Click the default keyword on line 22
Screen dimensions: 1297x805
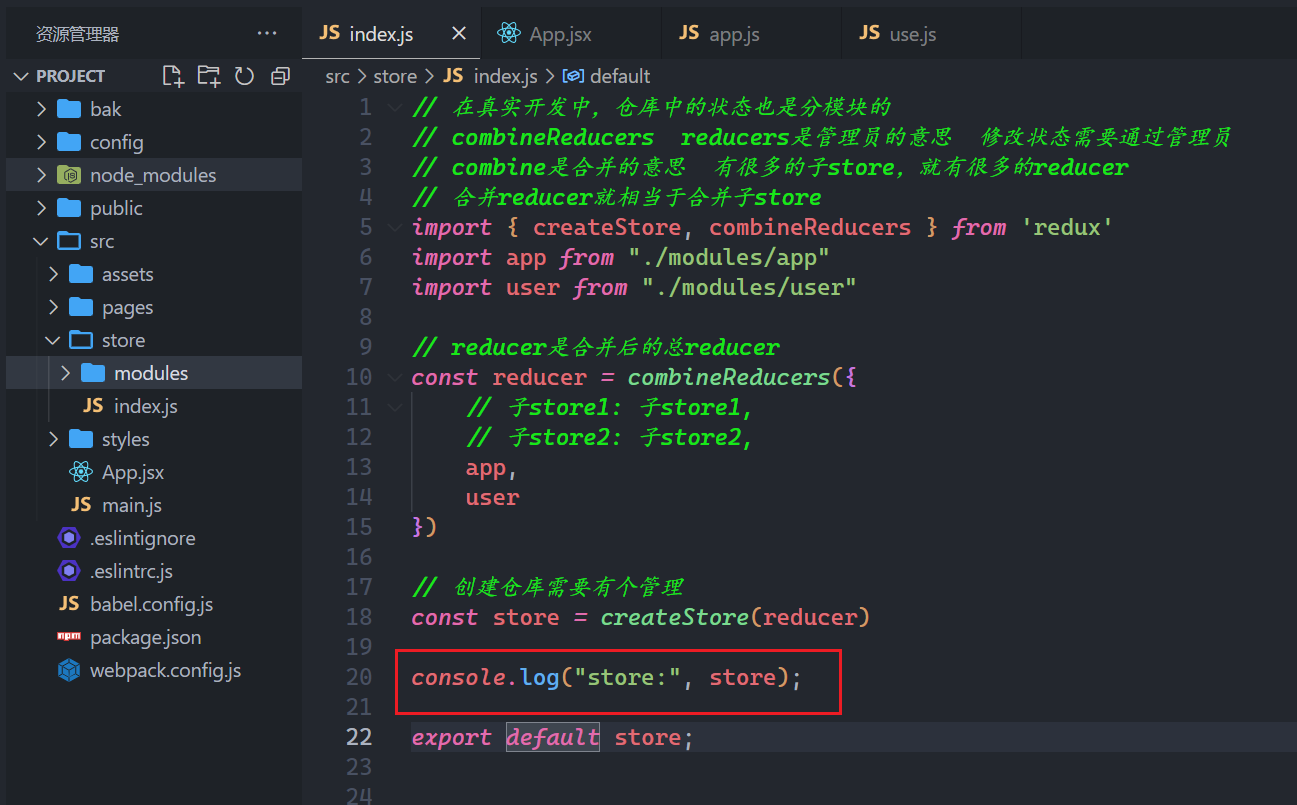point(553,737)
